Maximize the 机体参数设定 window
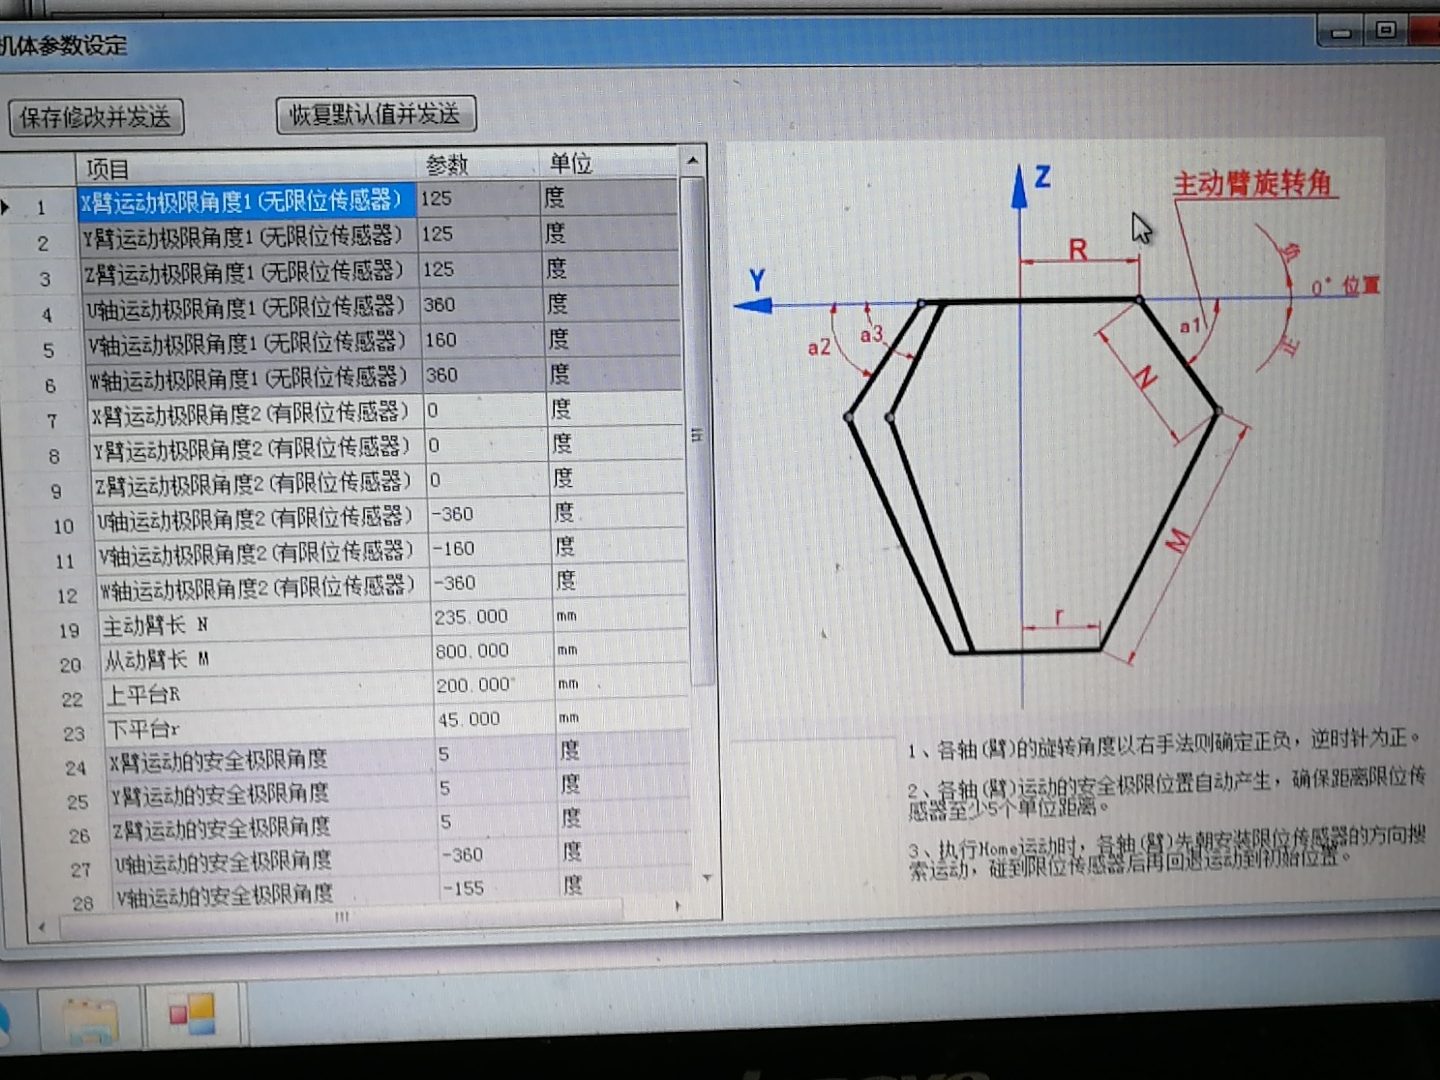 click(1386, 30)
